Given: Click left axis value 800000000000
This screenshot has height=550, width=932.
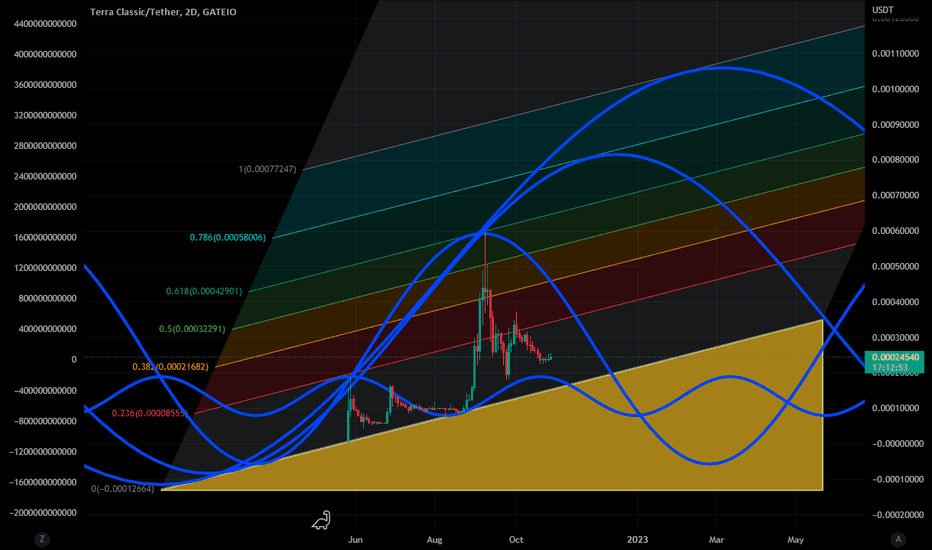Looking at the screenshot, I should [x=48, y=298].
